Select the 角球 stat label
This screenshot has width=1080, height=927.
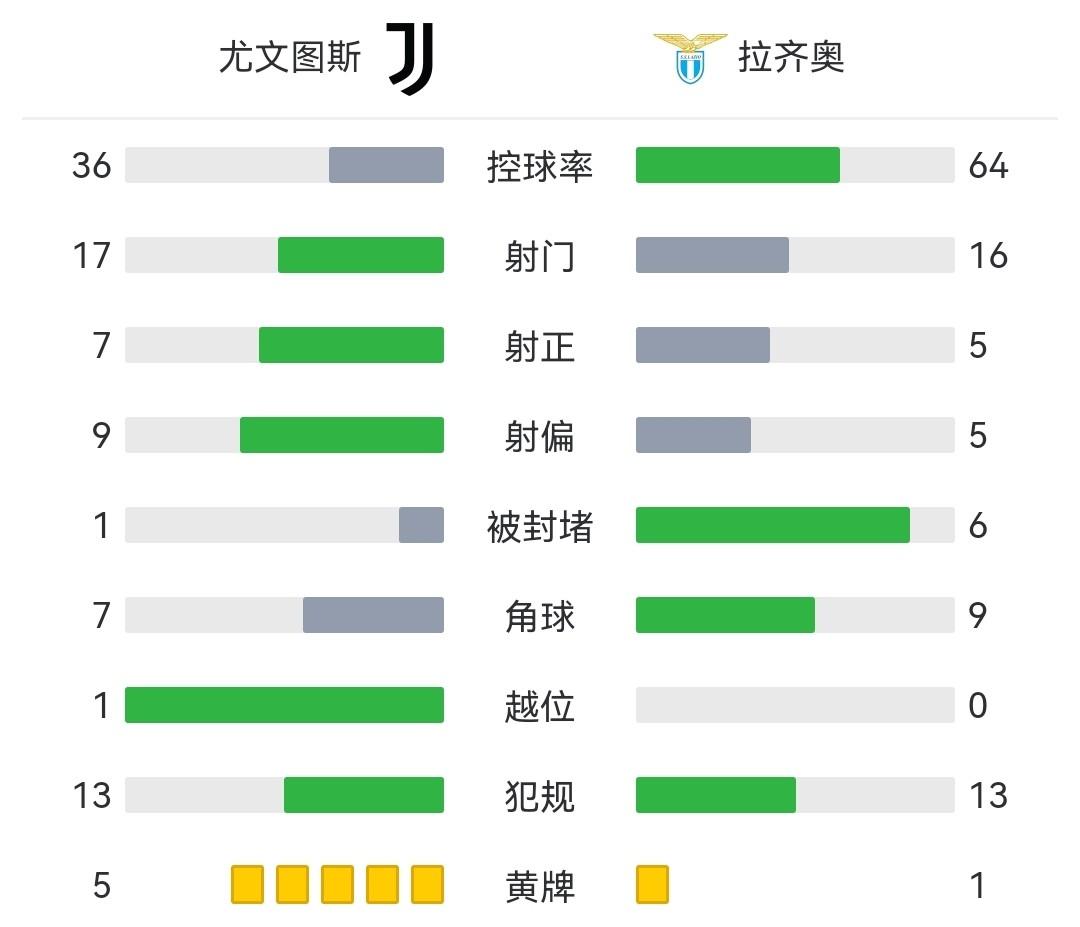point(540,616)
